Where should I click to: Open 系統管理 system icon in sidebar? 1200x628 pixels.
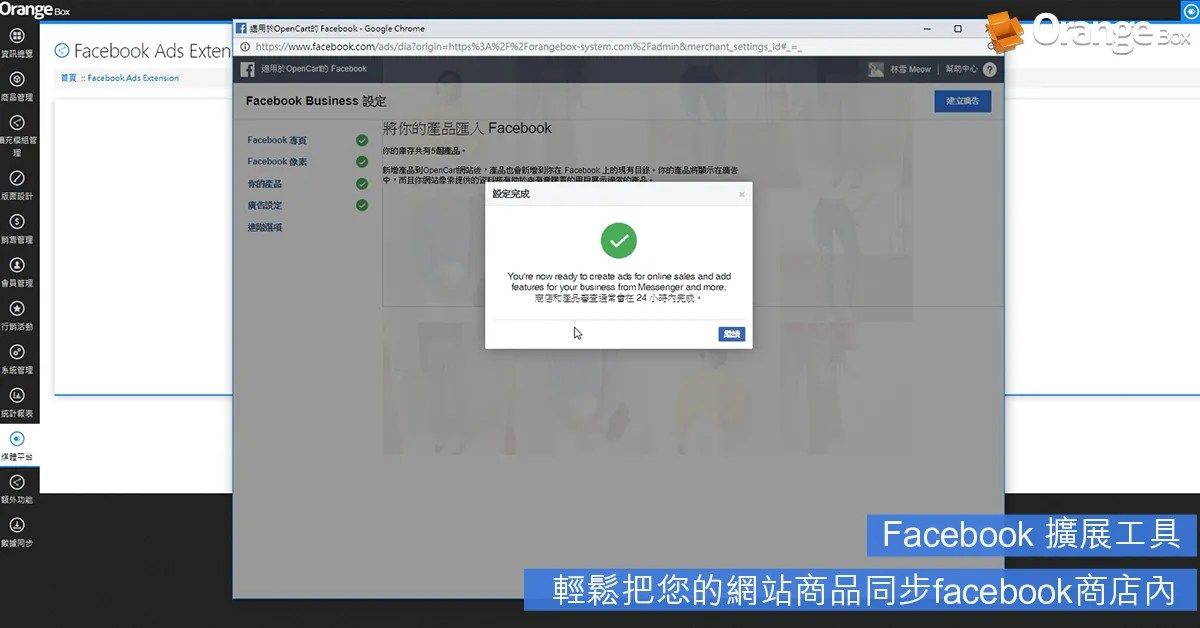coord(17,352)
